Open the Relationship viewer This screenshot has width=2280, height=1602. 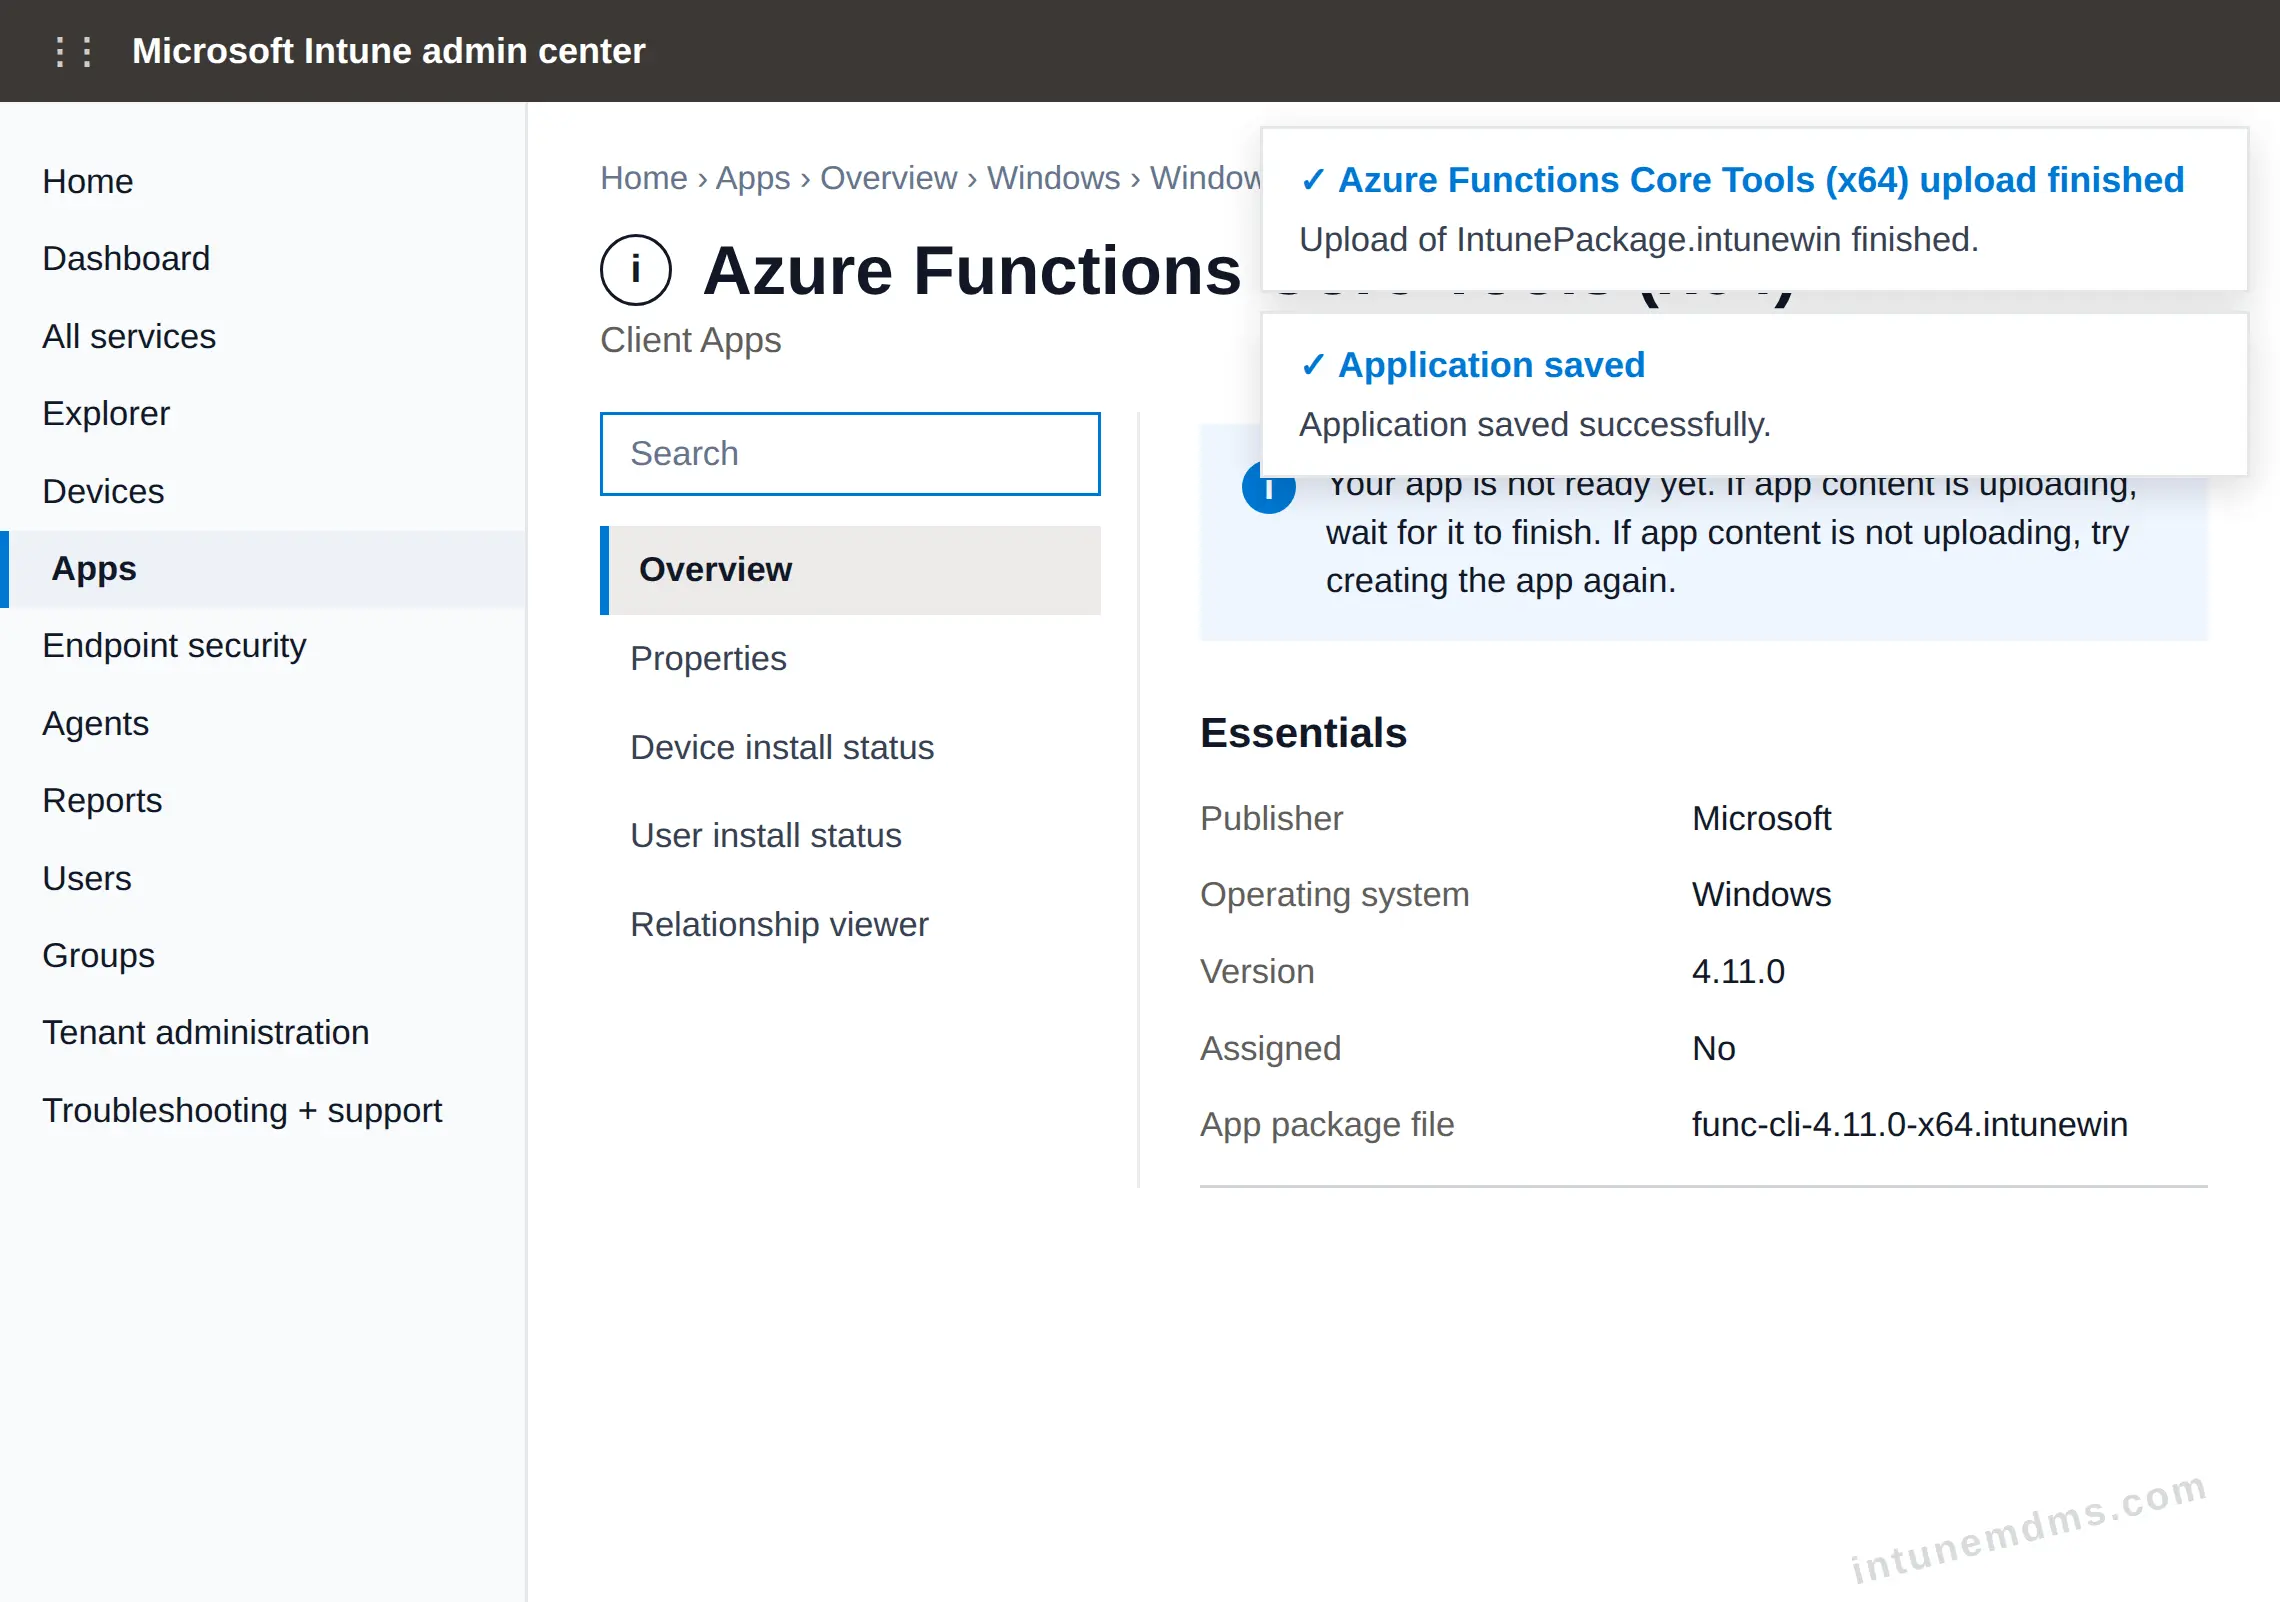[779, 924]
